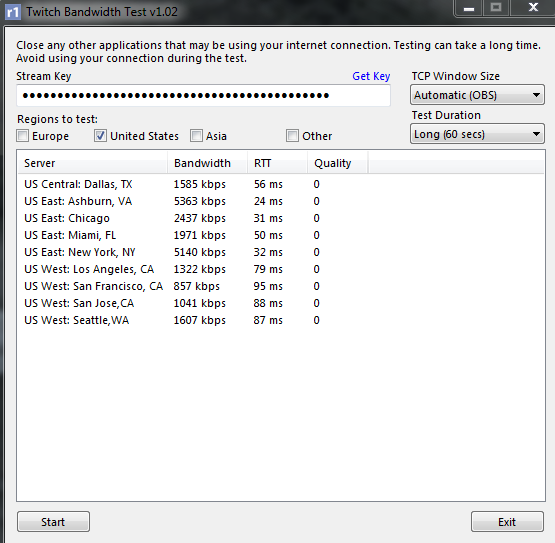Click the 79 ms RTT value
Viewport: 555px width, 543px height.
click(268, 269)
